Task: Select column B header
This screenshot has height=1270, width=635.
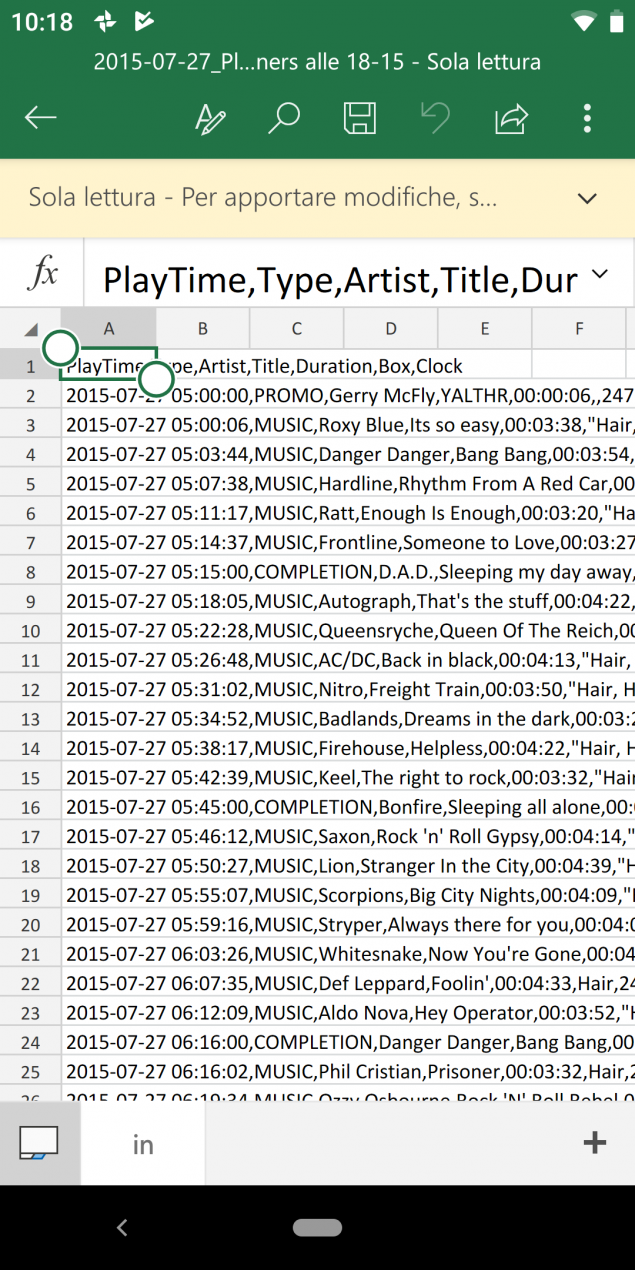Action: tap(203, 328)
